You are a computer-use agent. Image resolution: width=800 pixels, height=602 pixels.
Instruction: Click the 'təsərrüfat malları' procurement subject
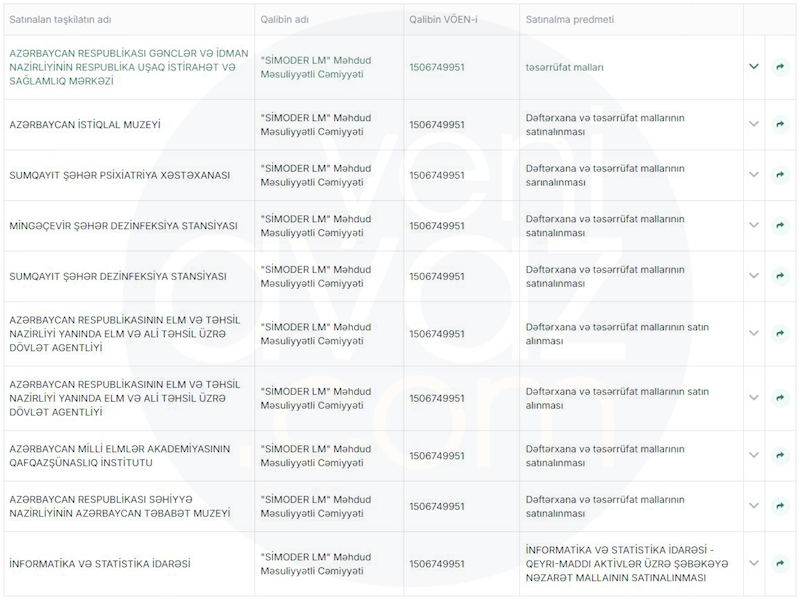click(x=564, y=67)
